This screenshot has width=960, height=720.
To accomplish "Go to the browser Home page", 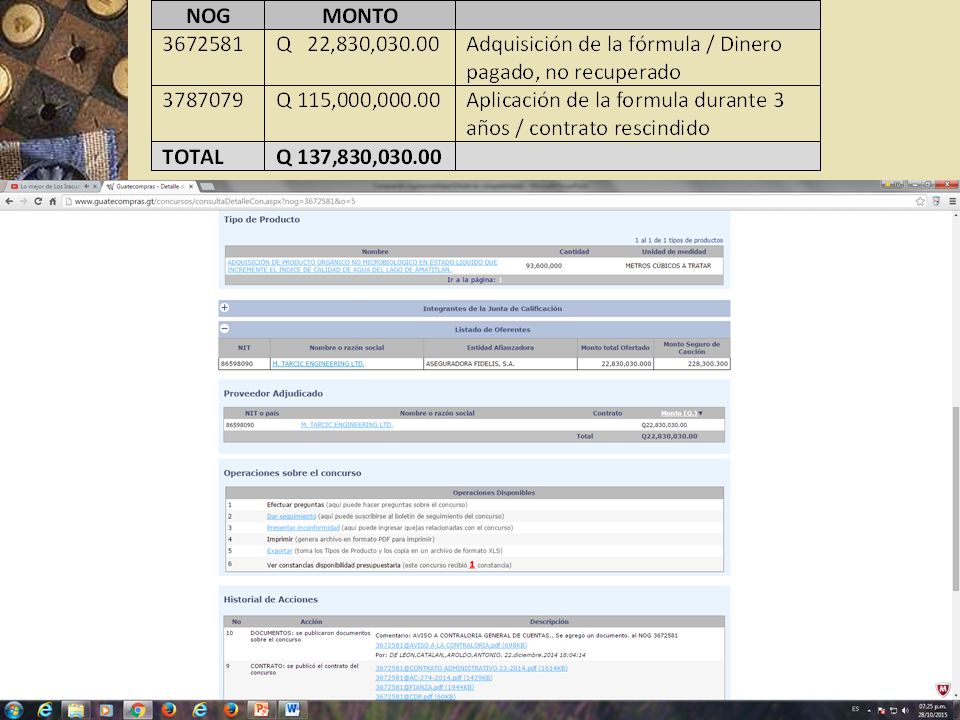I will (x=53, y=201).
